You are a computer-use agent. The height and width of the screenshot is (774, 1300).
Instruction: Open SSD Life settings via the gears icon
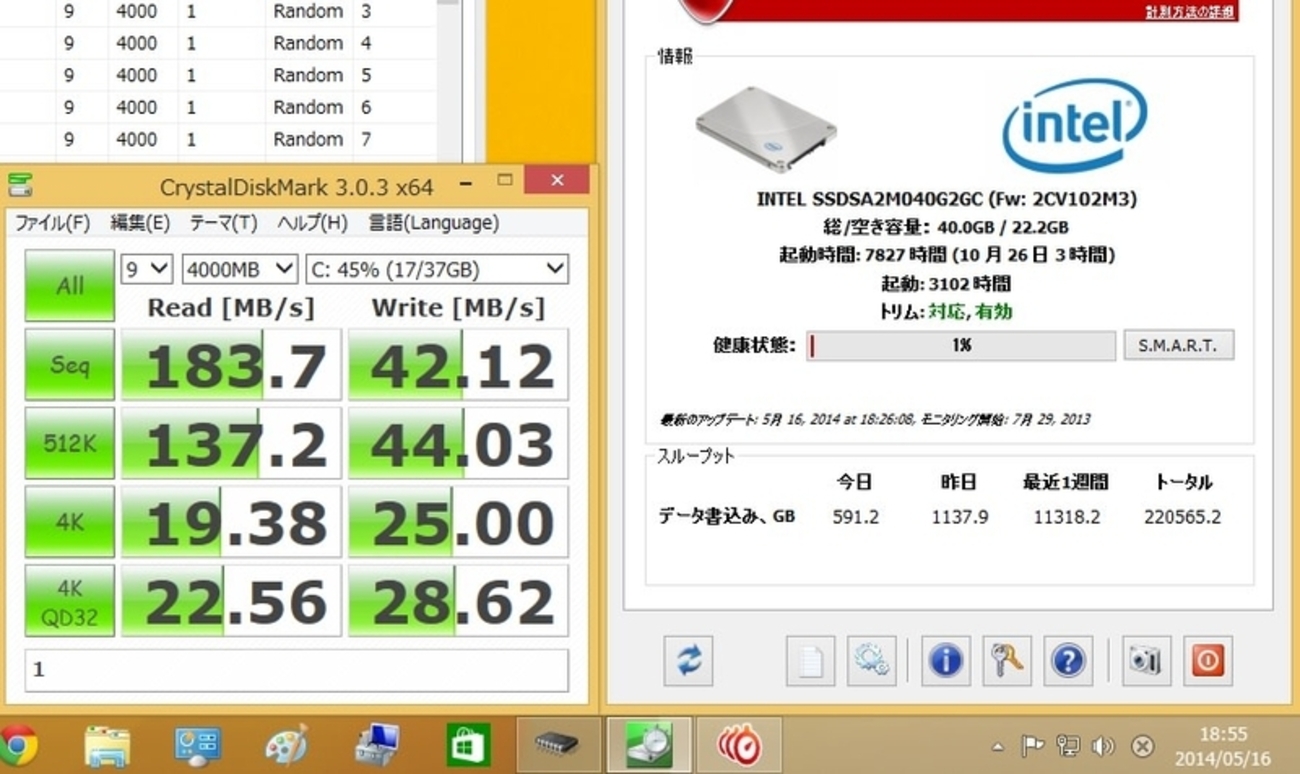pos(871,660)
